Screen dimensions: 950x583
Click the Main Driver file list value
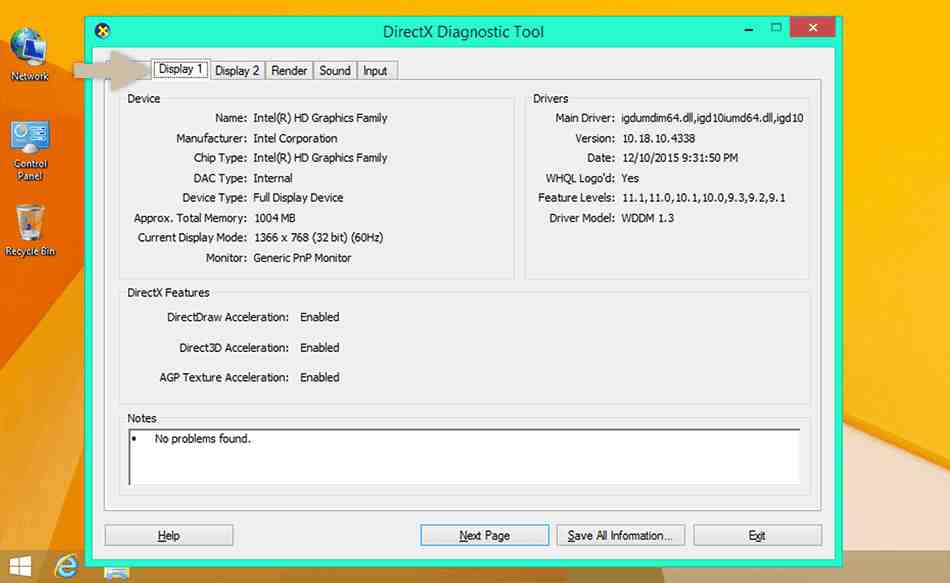713,118
